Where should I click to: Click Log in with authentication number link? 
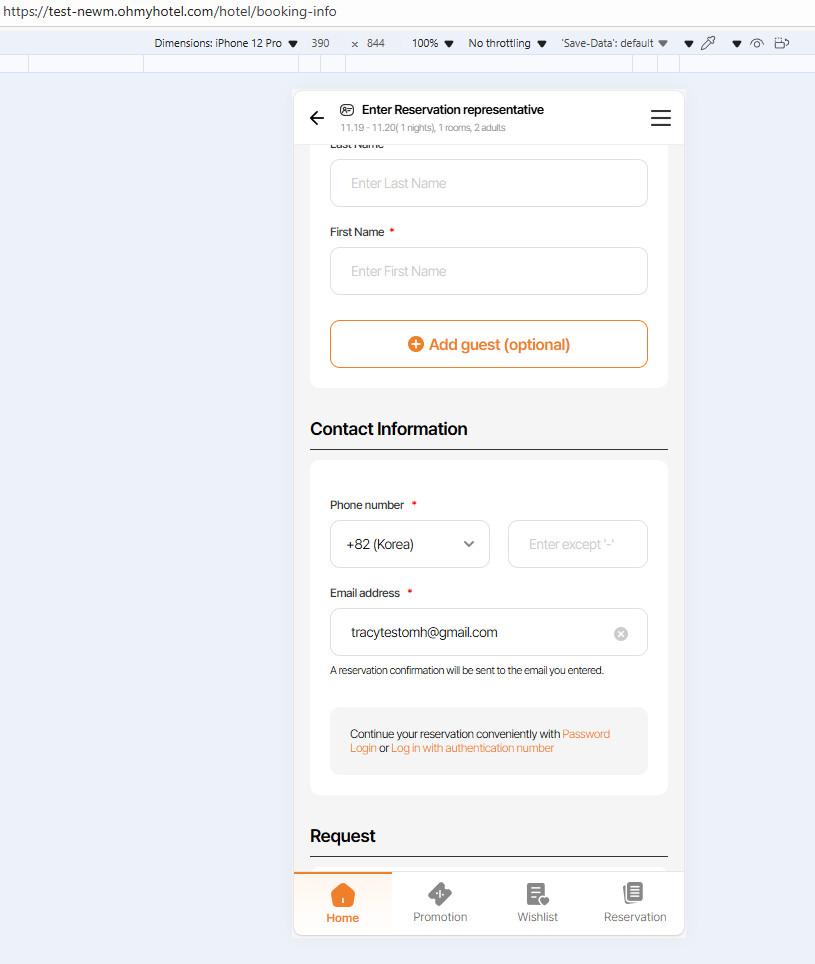click(x=472, y=748)
